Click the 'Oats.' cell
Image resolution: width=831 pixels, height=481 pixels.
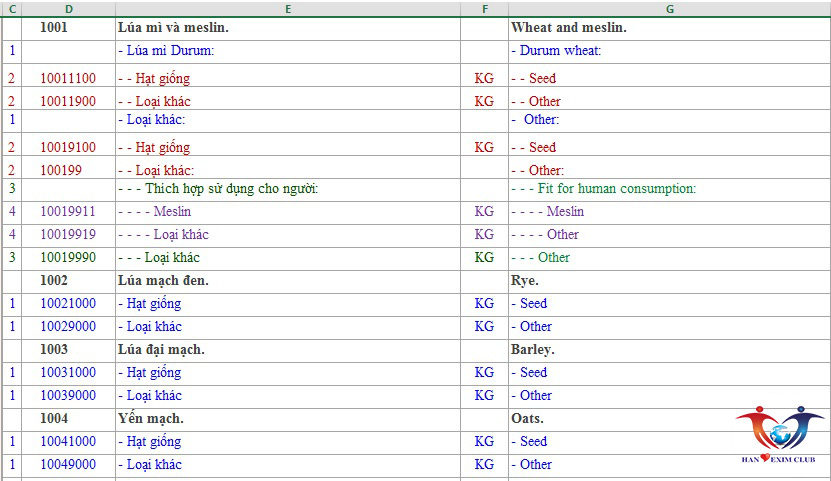coord(670,418)
